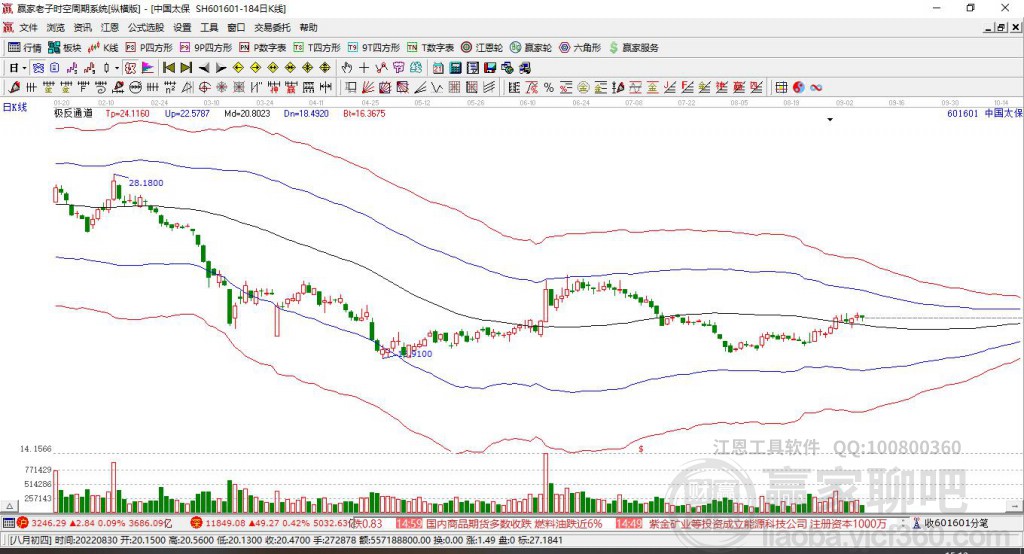Open the 江恩轮 Gann wheel
This screenshot has width=1024, height=554.
coord(482,48)
